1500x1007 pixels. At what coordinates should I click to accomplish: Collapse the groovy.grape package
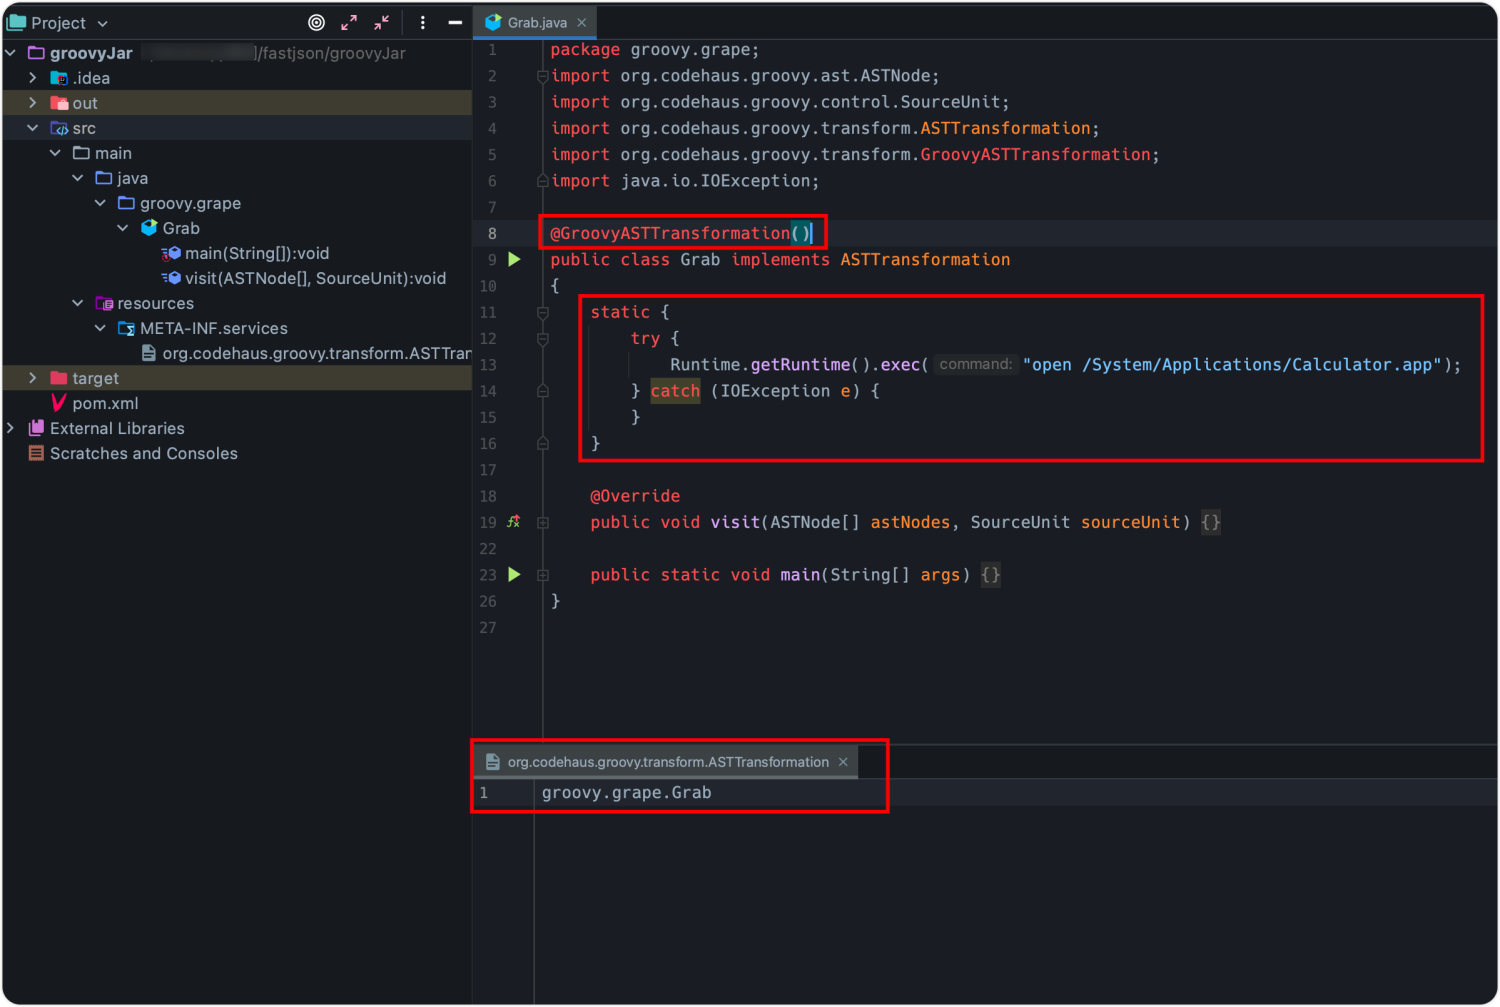coord(100,203)
